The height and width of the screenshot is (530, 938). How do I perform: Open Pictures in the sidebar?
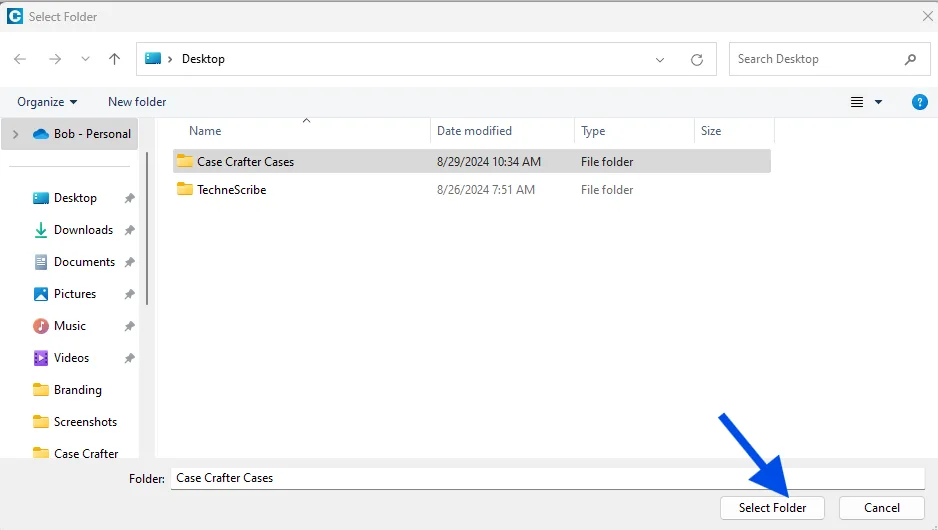point(75,294)
